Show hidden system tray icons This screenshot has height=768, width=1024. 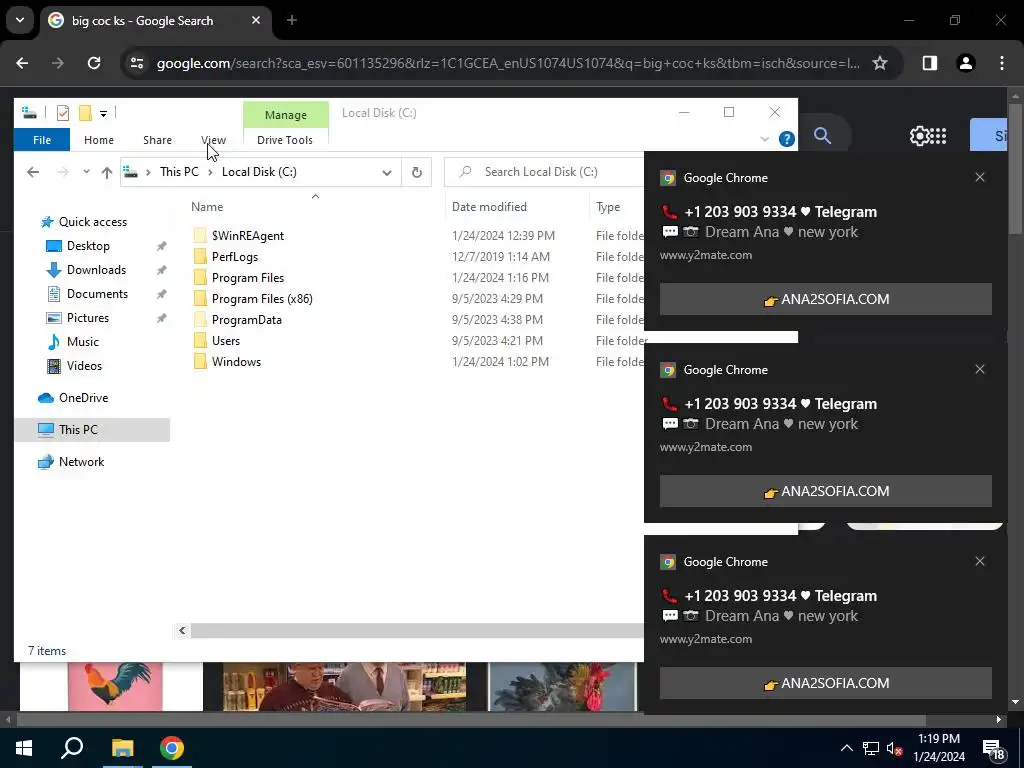pyautogui.click(x=846, y=748)
